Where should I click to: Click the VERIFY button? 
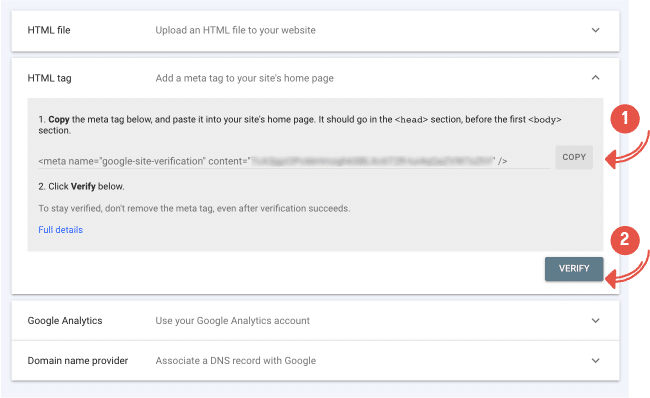(x=574, y=269)
